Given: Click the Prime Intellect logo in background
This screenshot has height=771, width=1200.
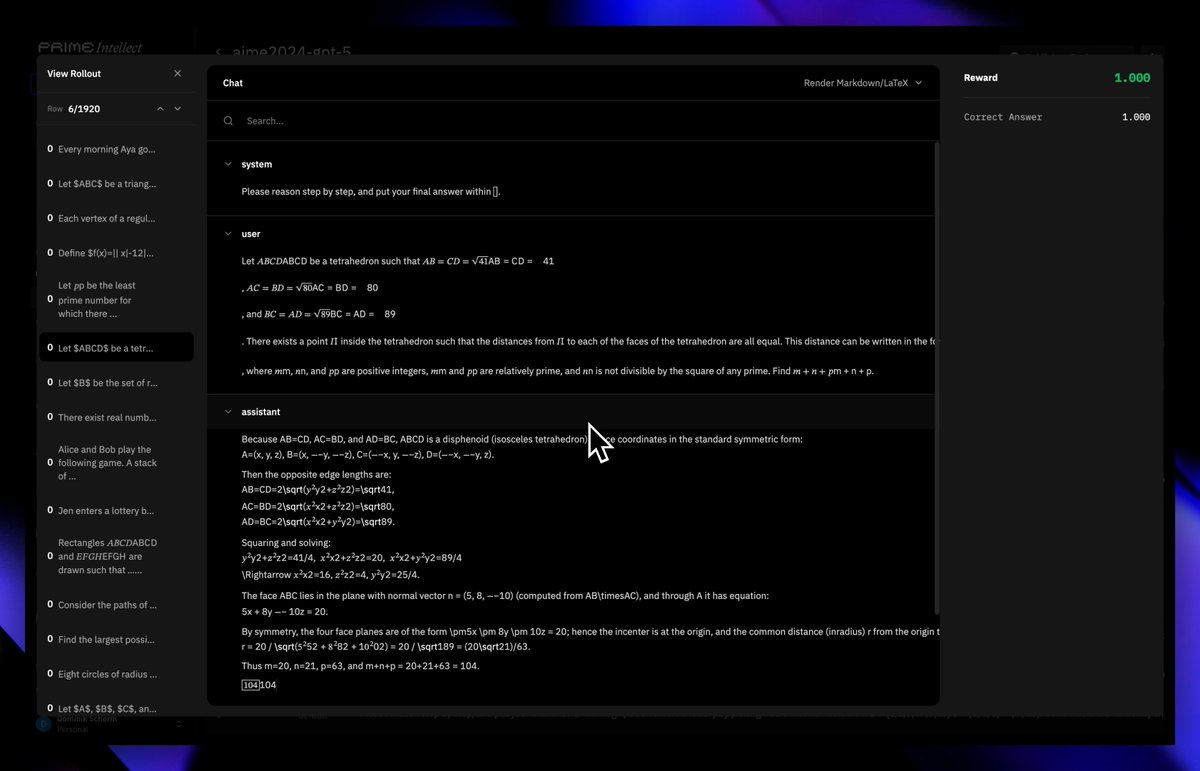Looking at the screenshot, I should pos(90,47).
